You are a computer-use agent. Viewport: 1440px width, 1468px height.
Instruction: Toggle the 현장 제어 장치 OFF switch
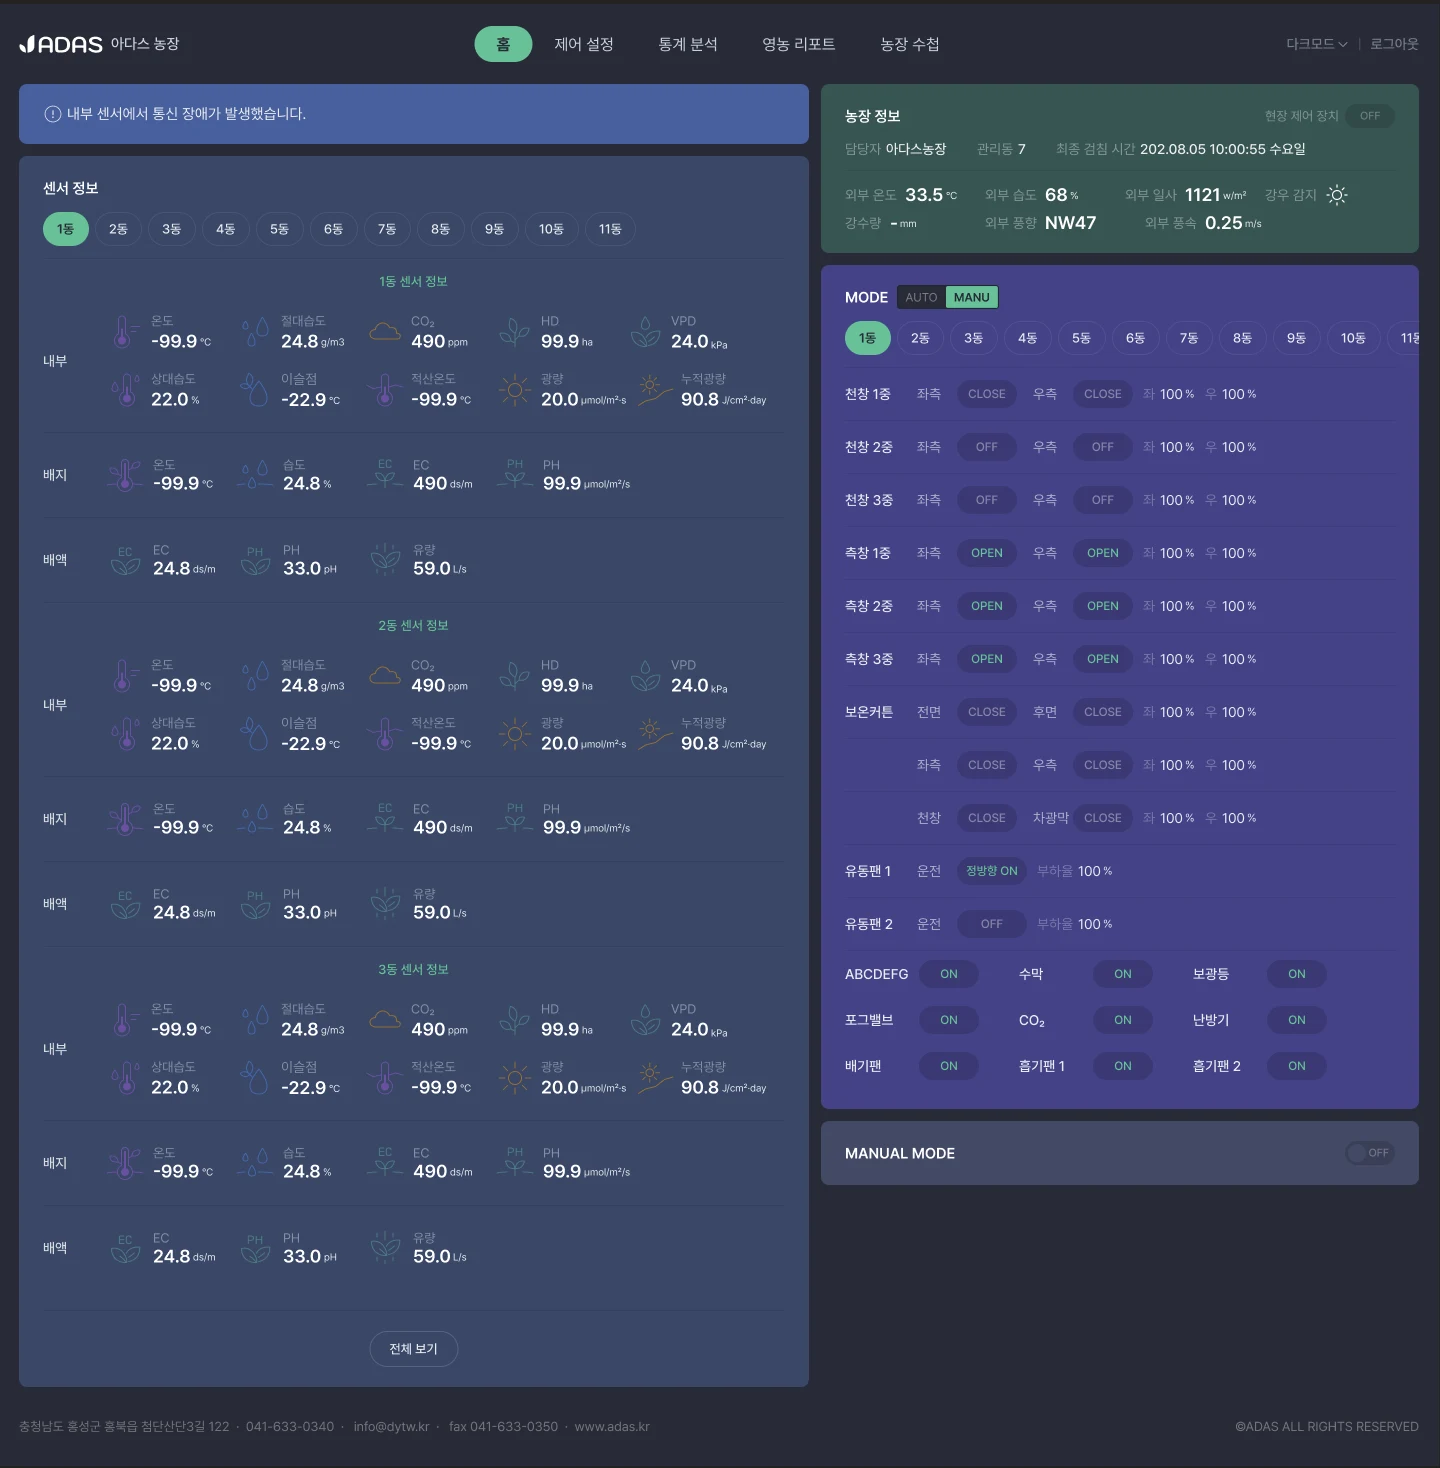click(x=1370, y=116)
